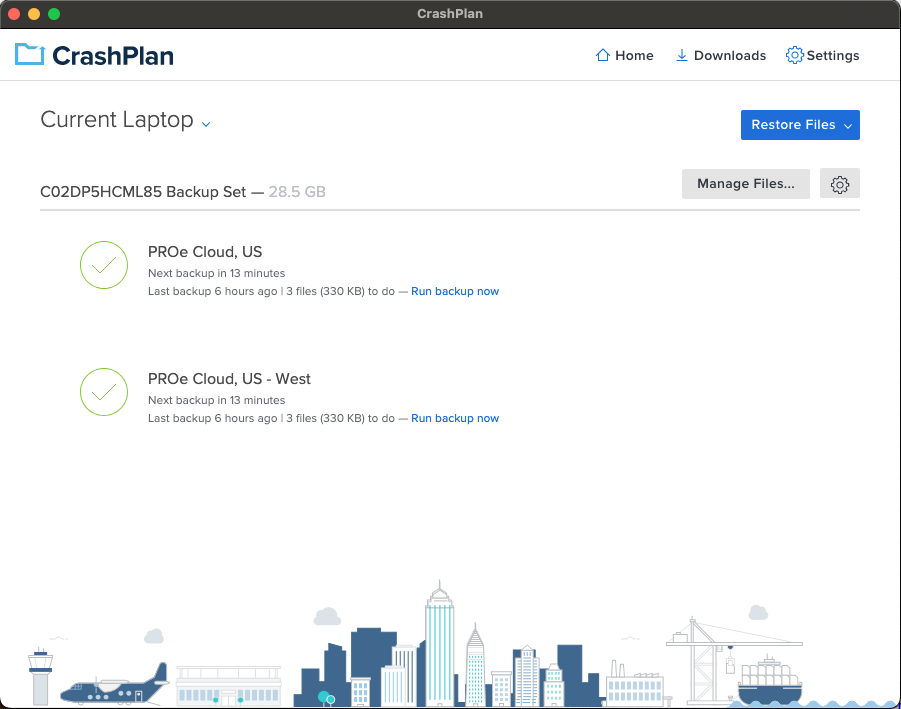Click the download arrow icon beside Downloads
Image resolution: width=901 pixels, height=709 pixels.
tap(682, 56)
